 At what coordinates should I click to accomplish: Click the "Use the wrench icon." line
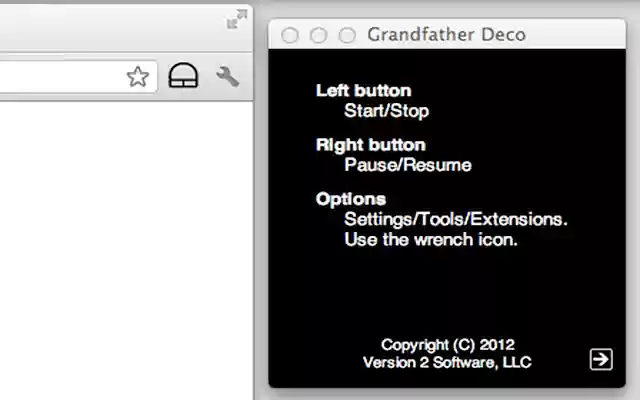(x=431, y=240)
